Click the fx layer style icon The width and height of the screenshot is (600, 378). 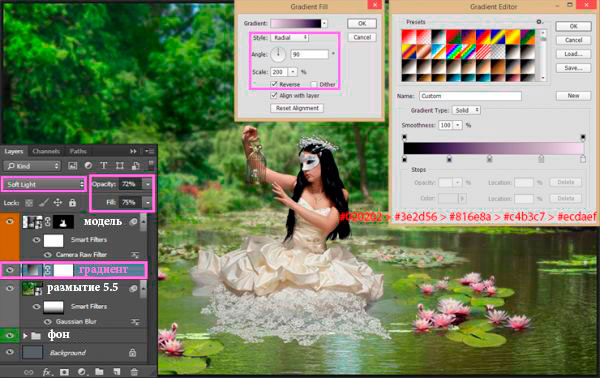click(x=47, y=372)
